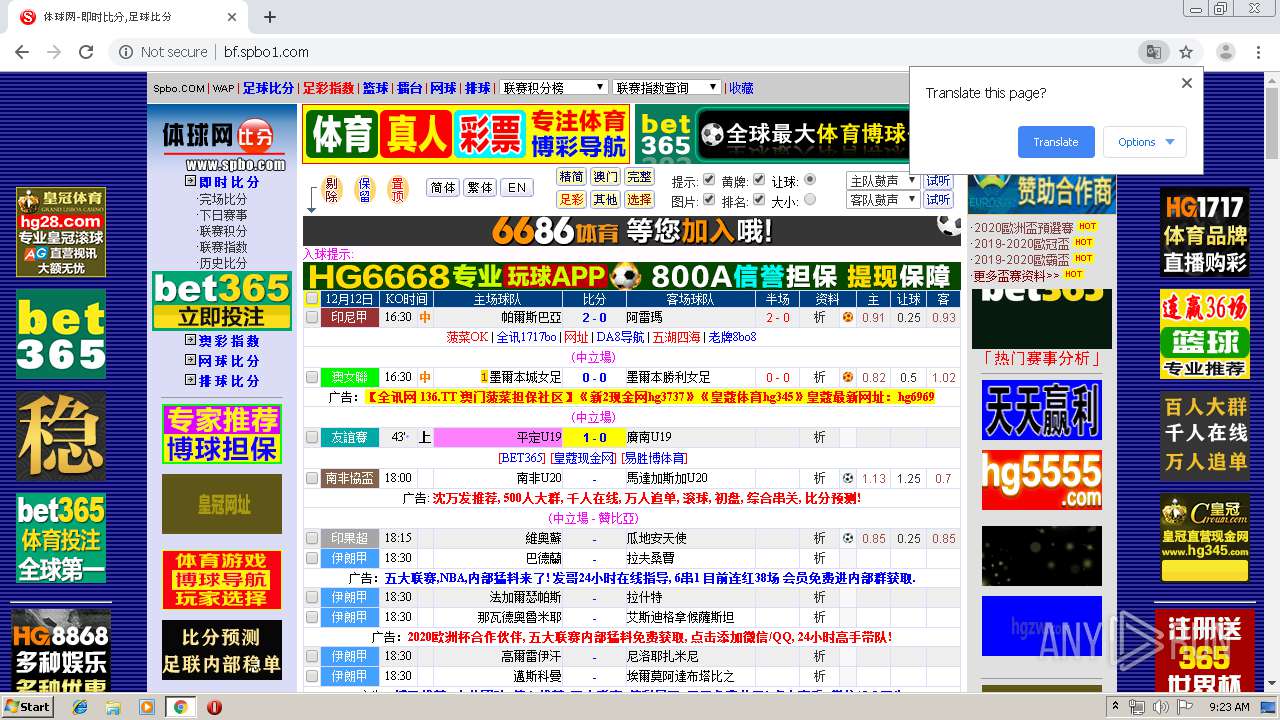Click 收藏 link in the top nav

pos(741,88)
